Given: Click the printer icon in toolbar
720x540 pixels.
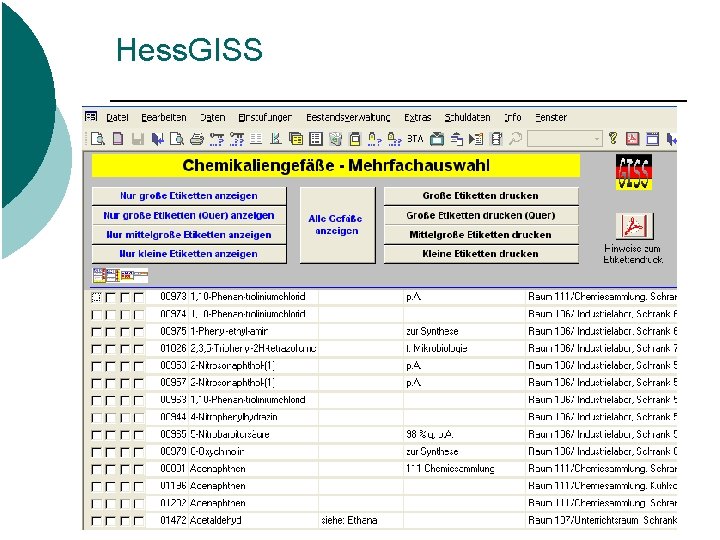Looking at the screenshot, I should (197, 139).
